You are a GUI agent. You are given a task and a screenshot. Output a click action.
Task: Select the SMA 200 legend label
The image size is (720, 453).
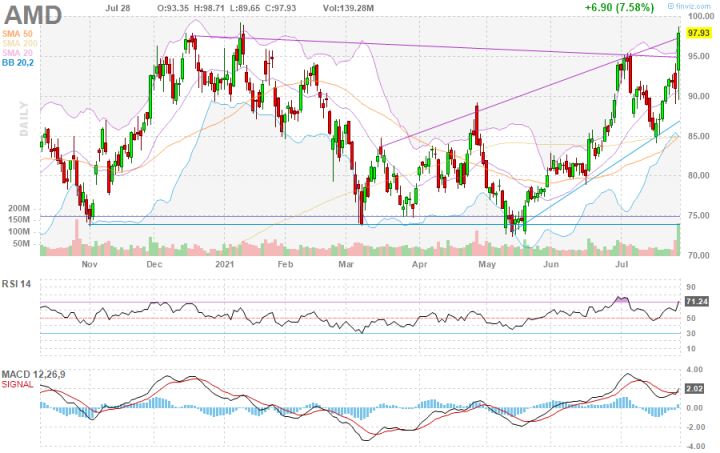point(20,44)
